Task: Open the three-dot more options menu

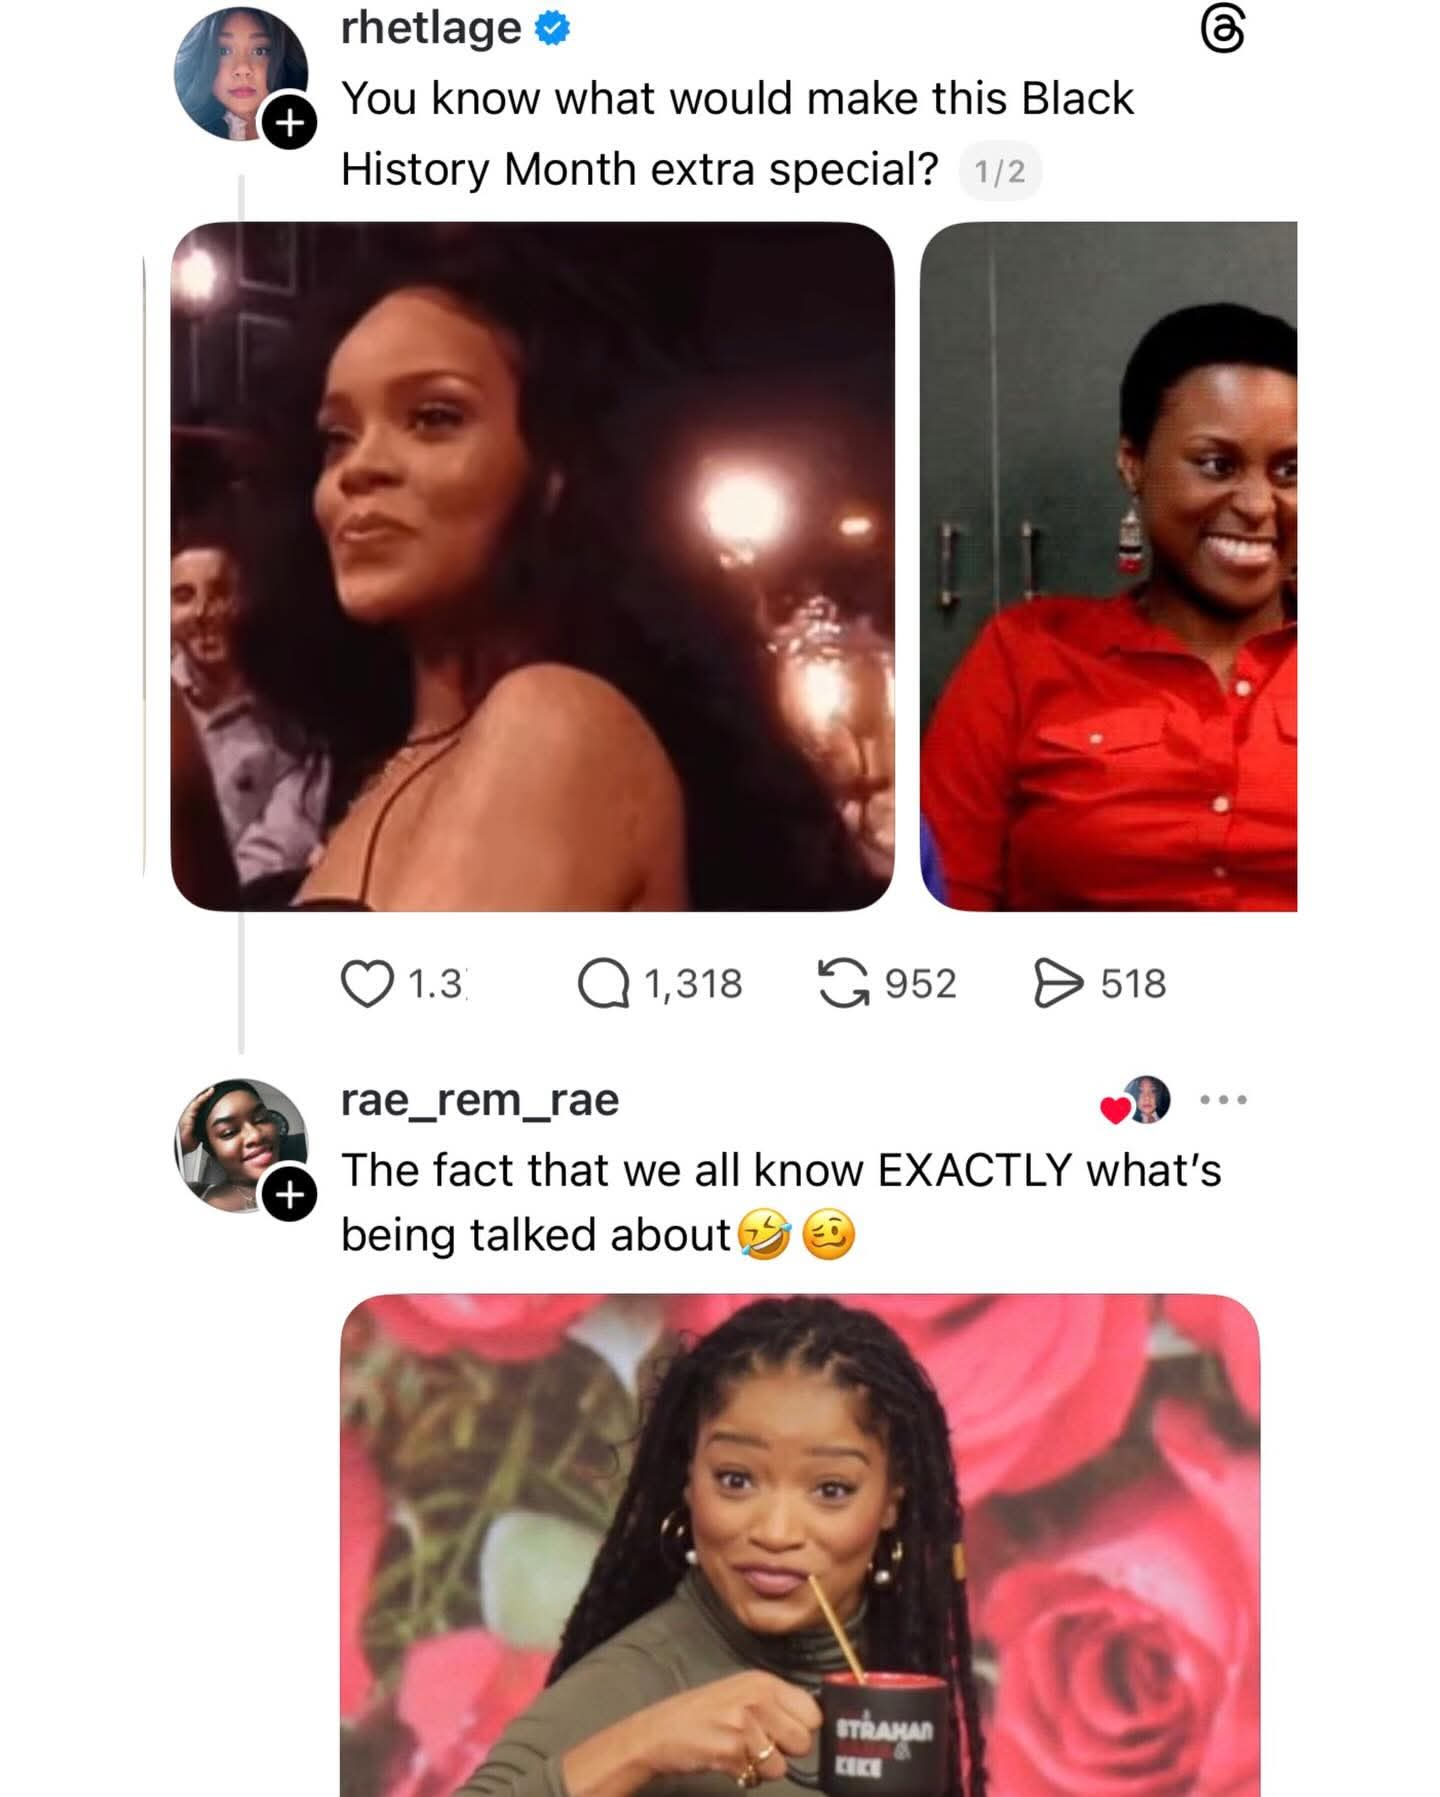Action: click(1223, 1100)
